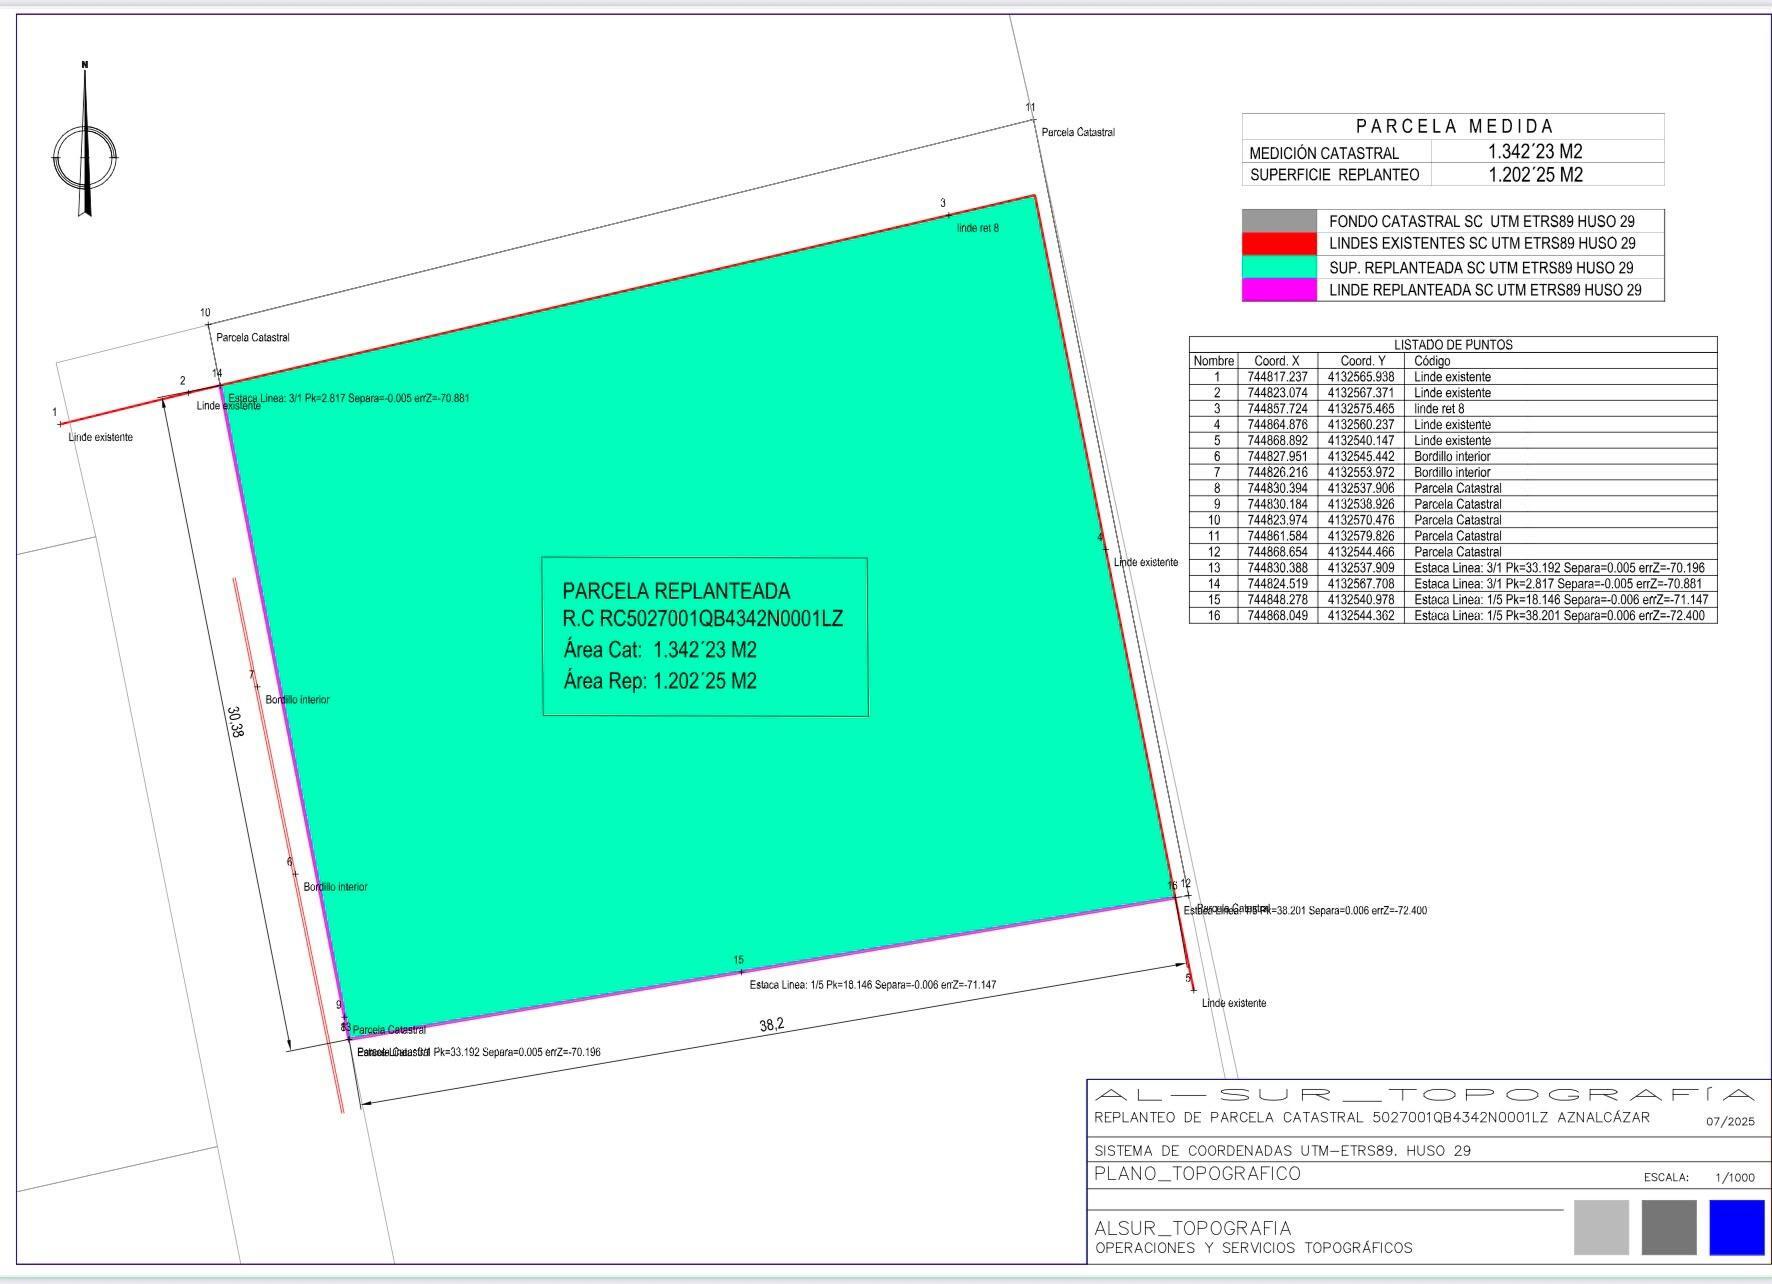The width and height of the screenshot is (1772, 1284).
Task: Click Y coordinate 4132570.476 of point 10
Action: [x=1361, y=520]
